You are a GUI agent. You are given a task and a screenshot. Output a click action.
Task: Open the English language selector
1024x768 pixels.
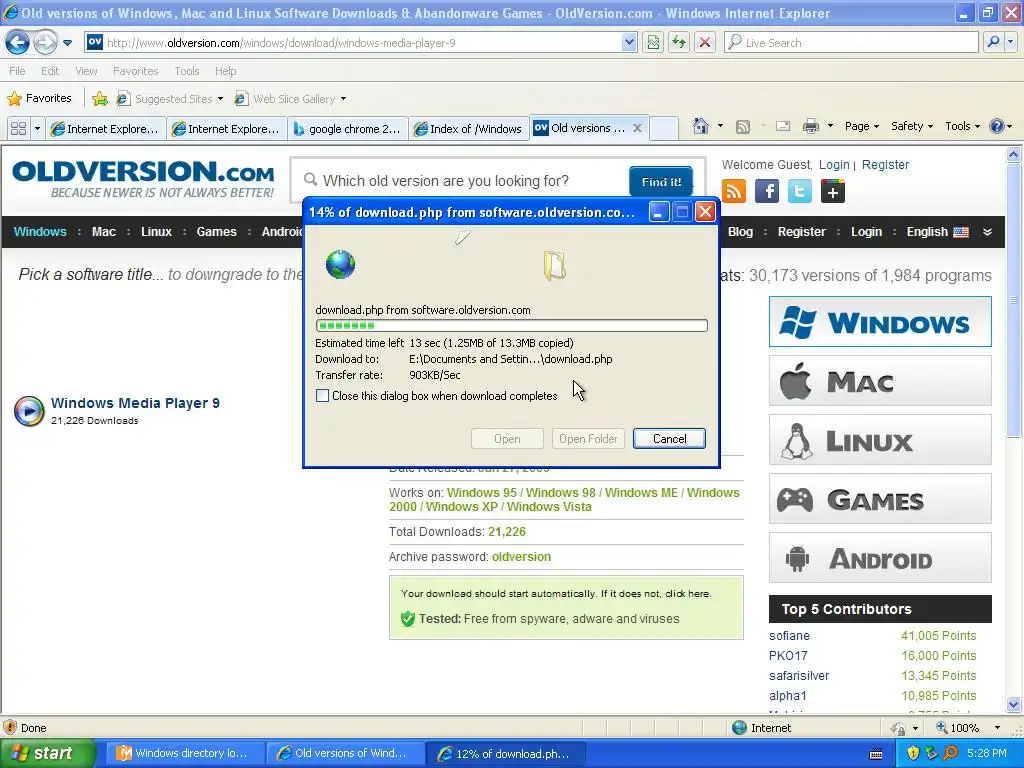point(937,232)
